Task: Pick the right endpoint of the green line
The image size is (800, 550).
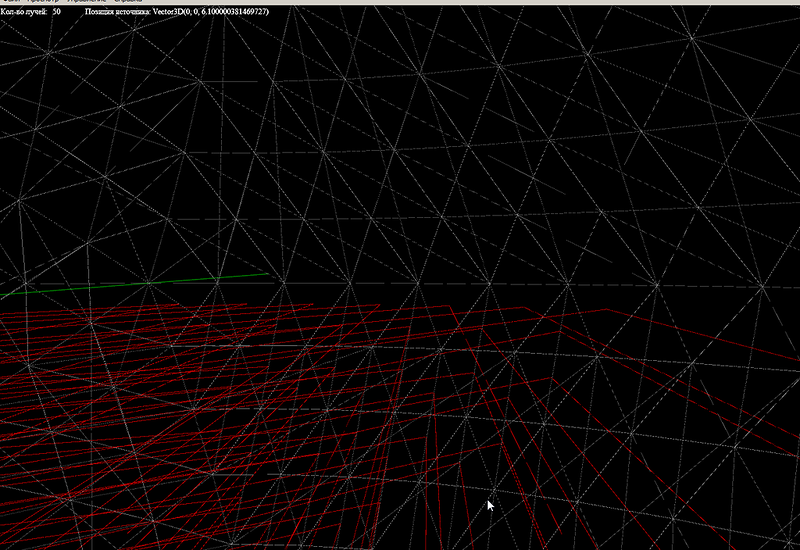Action: (267, 273)
